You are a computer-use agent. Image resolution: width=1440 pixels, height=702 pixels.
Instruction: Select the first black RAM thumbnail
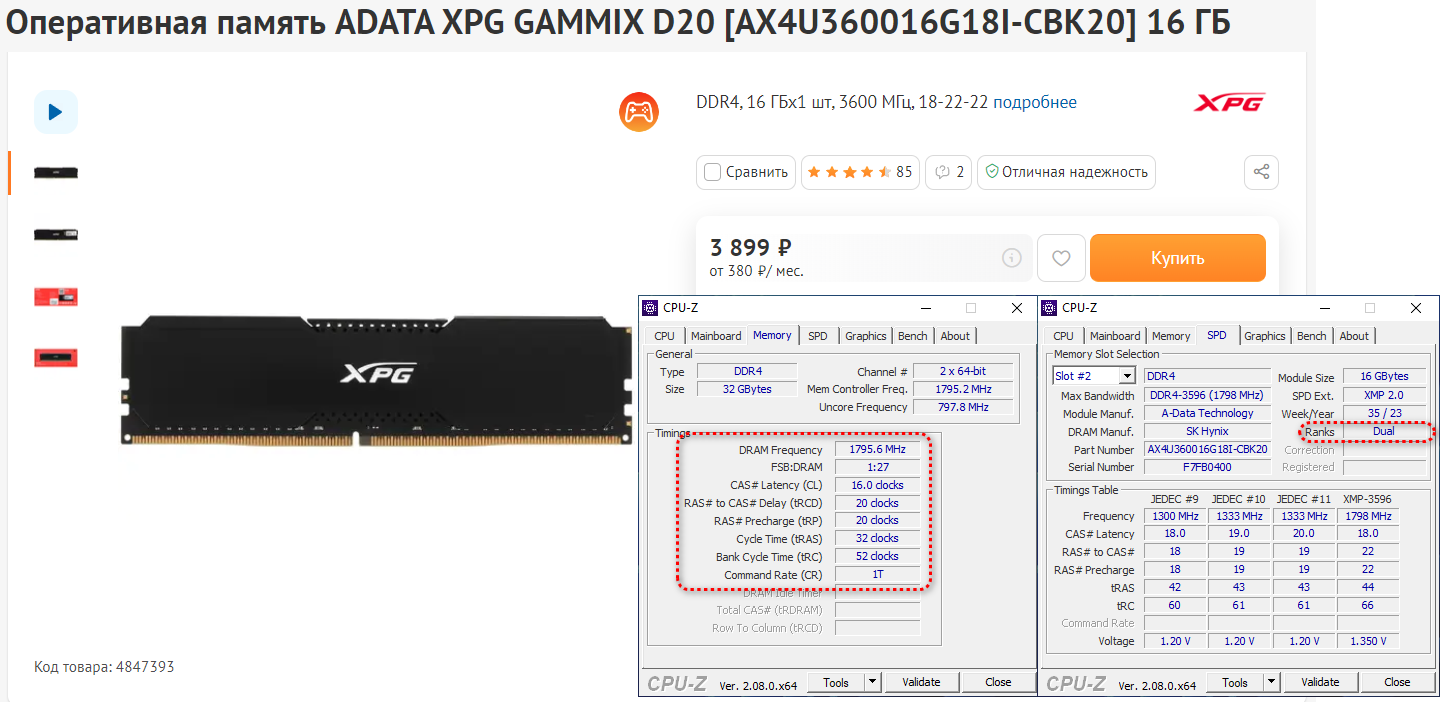56,173
